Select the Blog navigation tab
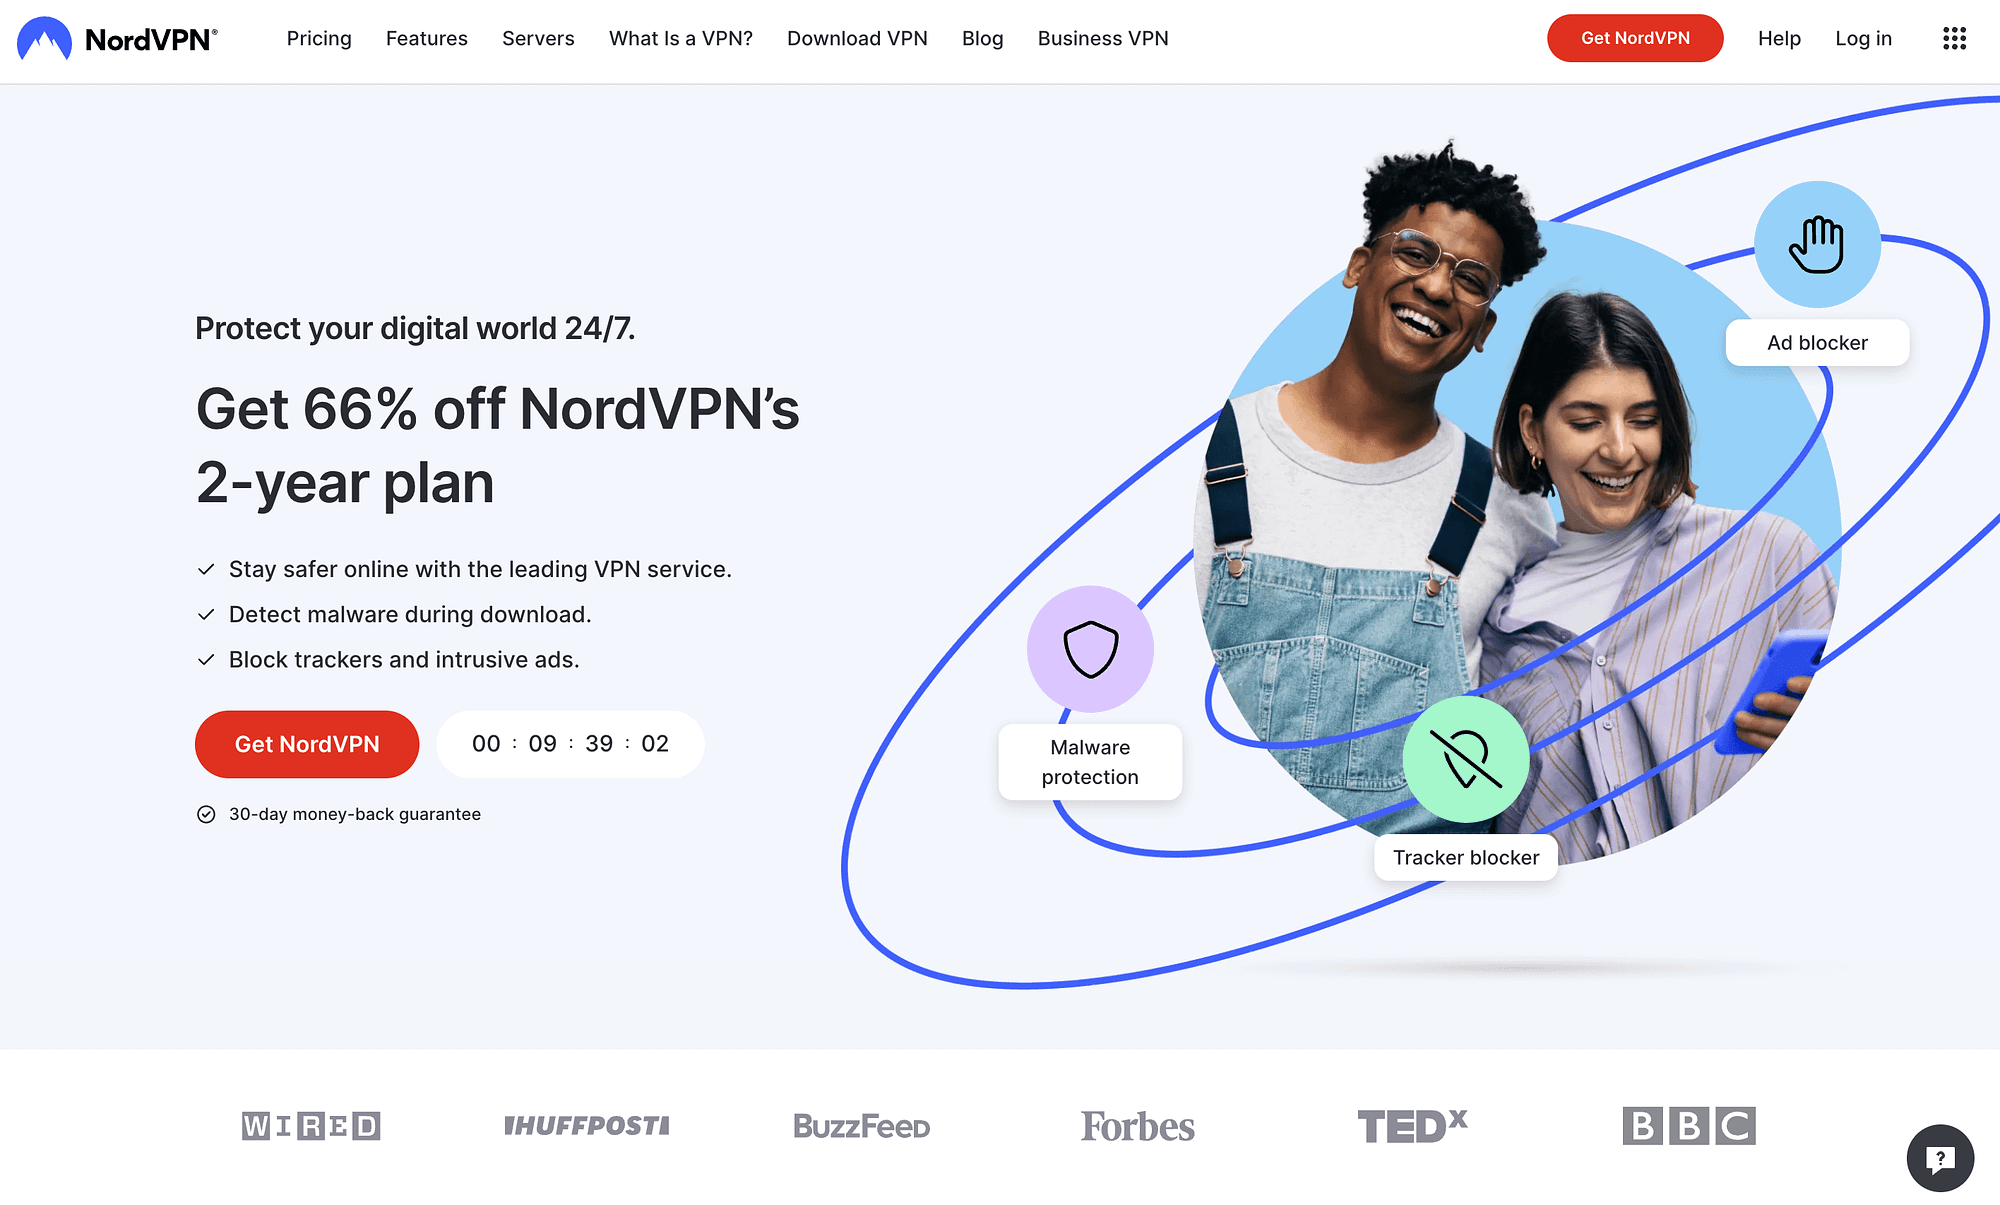Image resolution: width=2000 pixels, height=1205 pixels. coord(981,37)
